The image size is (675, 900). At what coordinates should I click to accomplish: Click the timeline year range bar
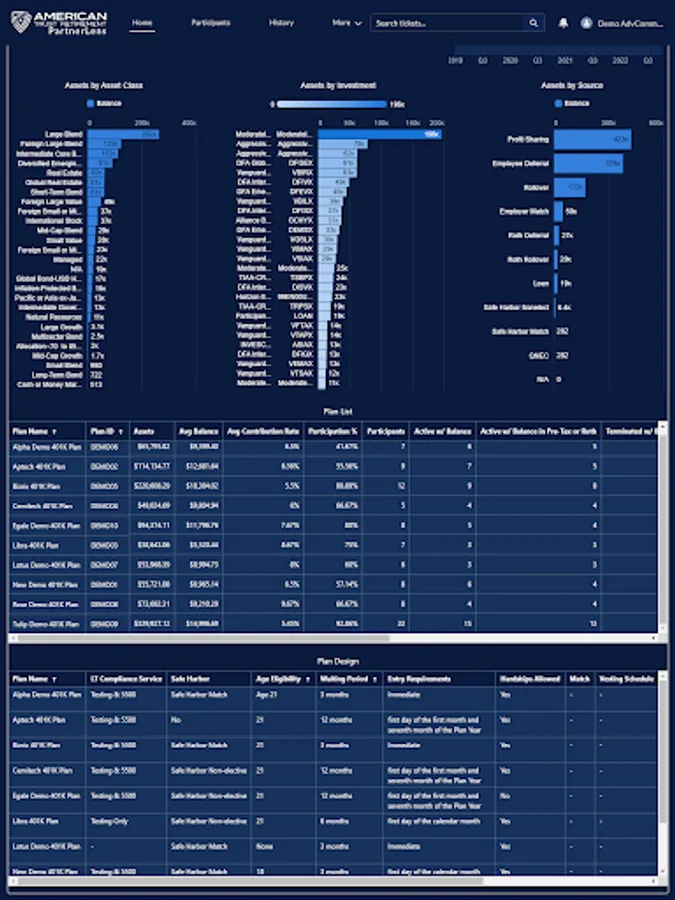[x=556, y=51]
